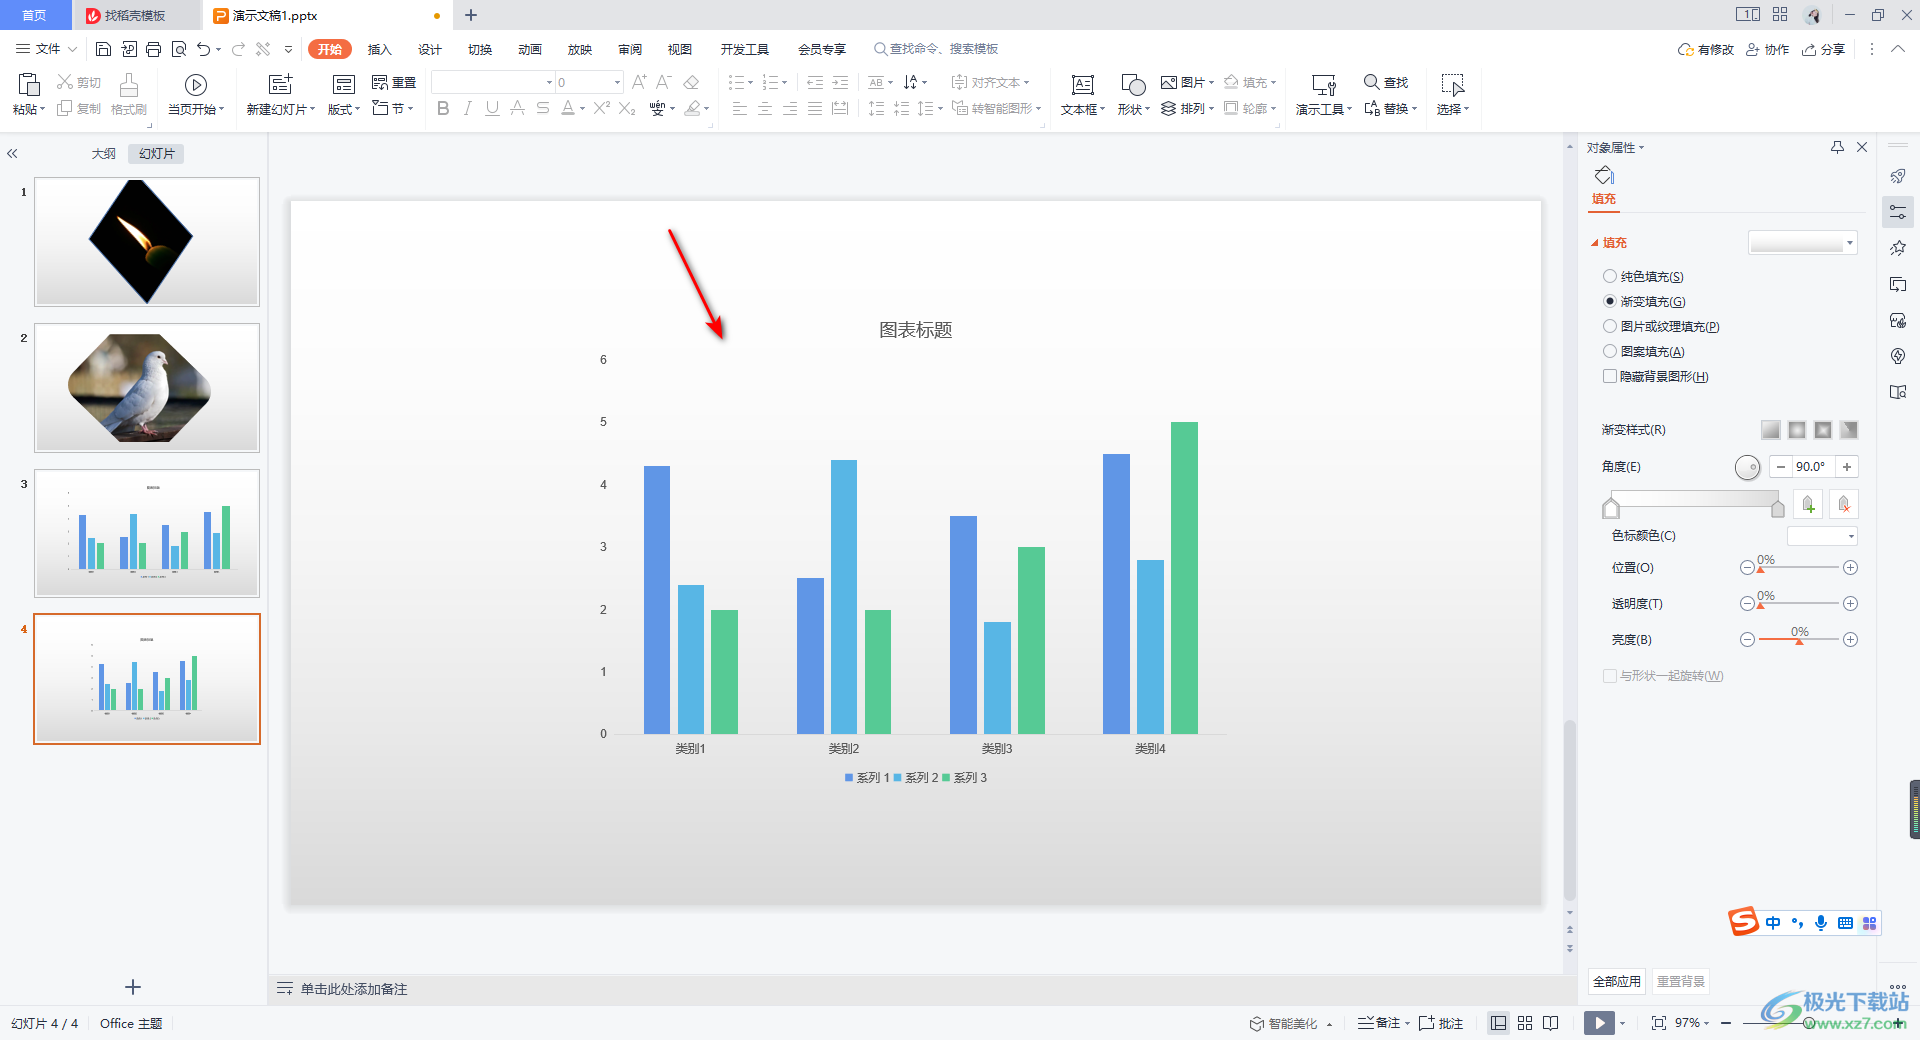Toggle Bold text formatting
The height and width of the screenshot is (1040, 1920).
click(x=443, y=109)
